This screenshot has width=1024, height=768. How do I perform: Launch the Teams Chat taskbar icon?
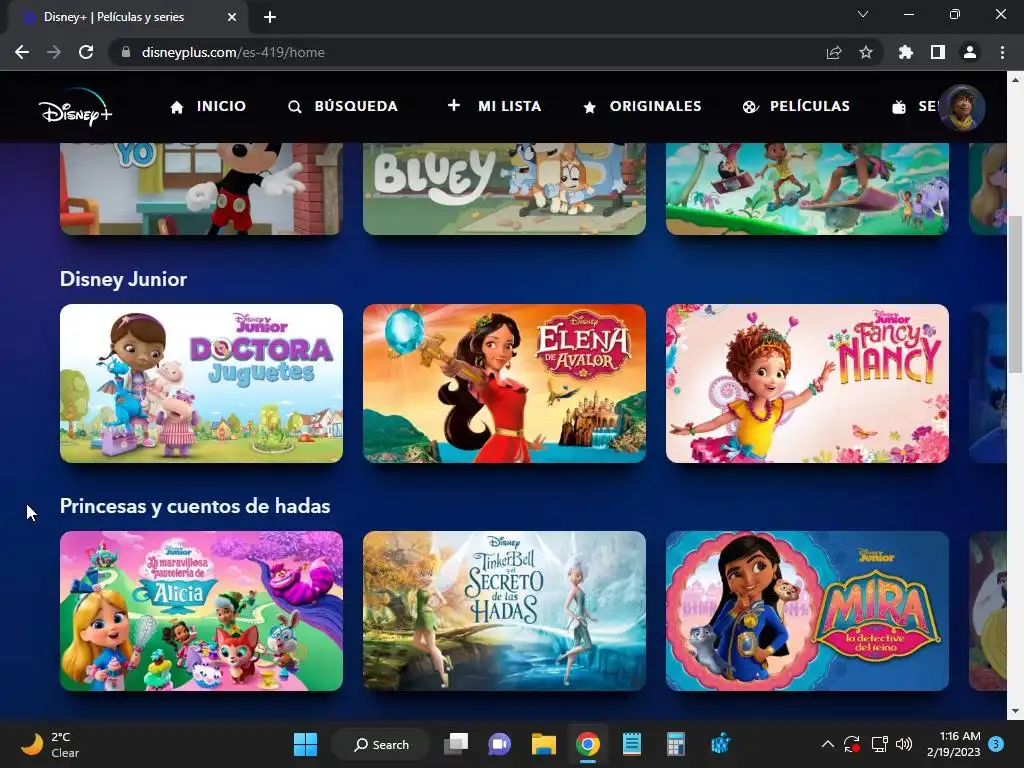(500, 744)
